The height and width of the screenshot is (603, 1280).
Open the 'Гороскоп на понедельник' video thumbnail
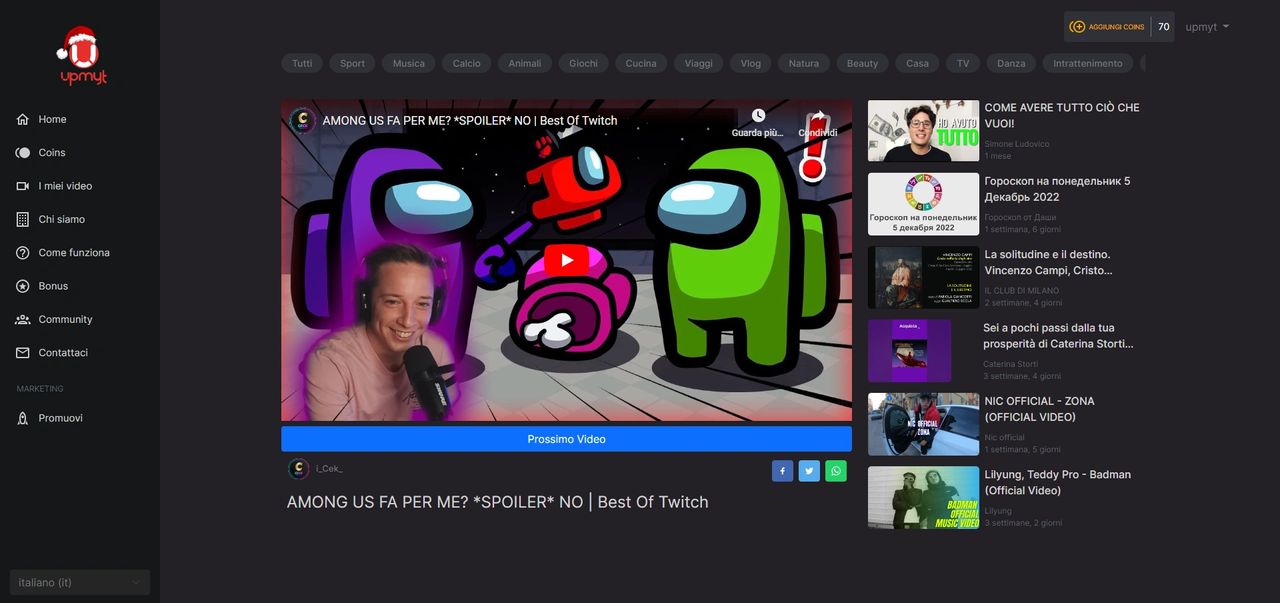coord(923,204)
